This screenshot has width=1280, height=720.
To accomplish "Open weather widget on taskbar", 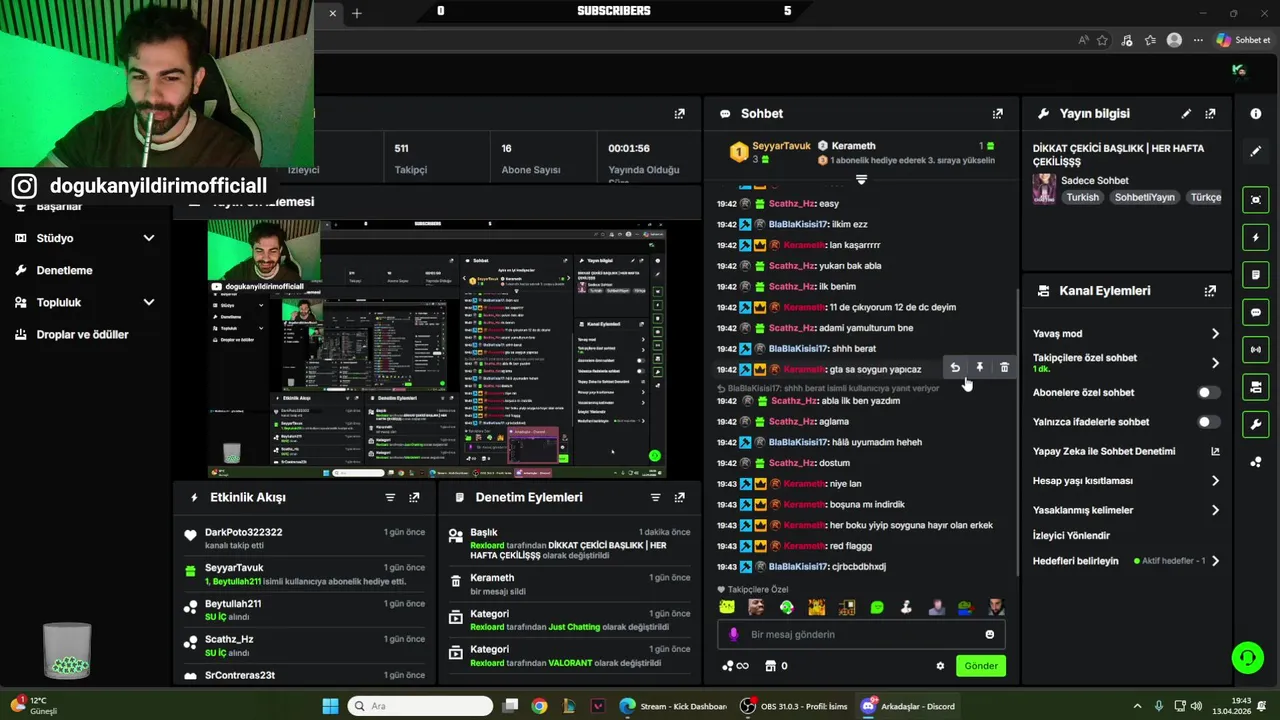I will point(36,706).
